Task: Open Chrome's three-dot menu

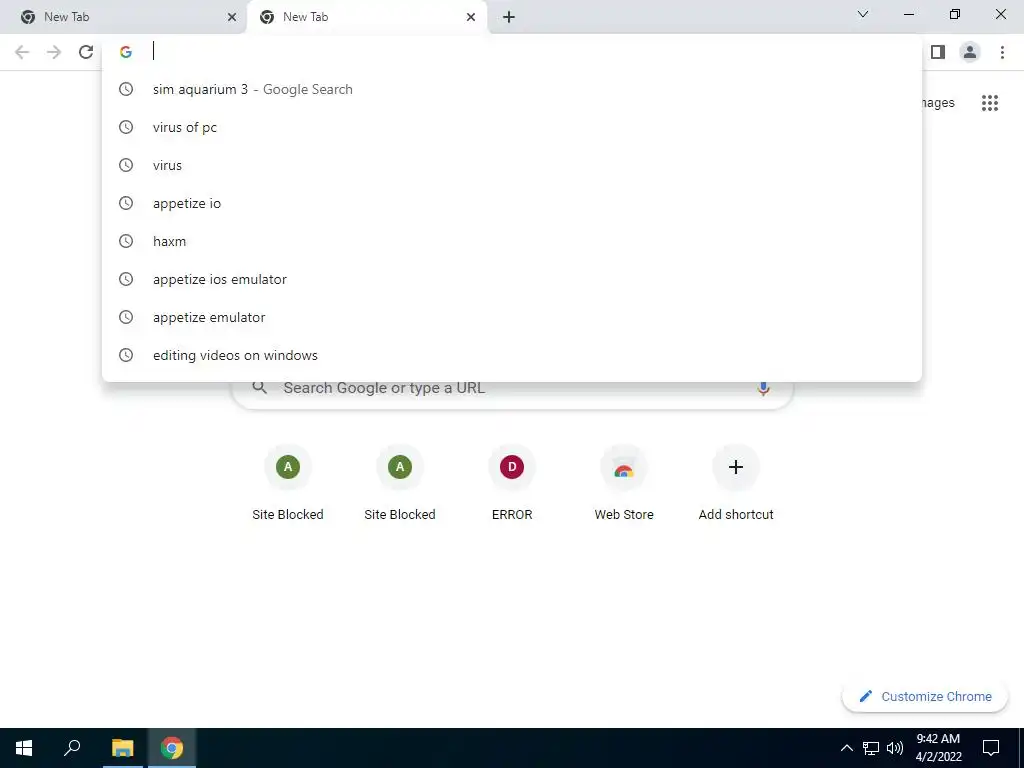Action: pos(1002,52)
